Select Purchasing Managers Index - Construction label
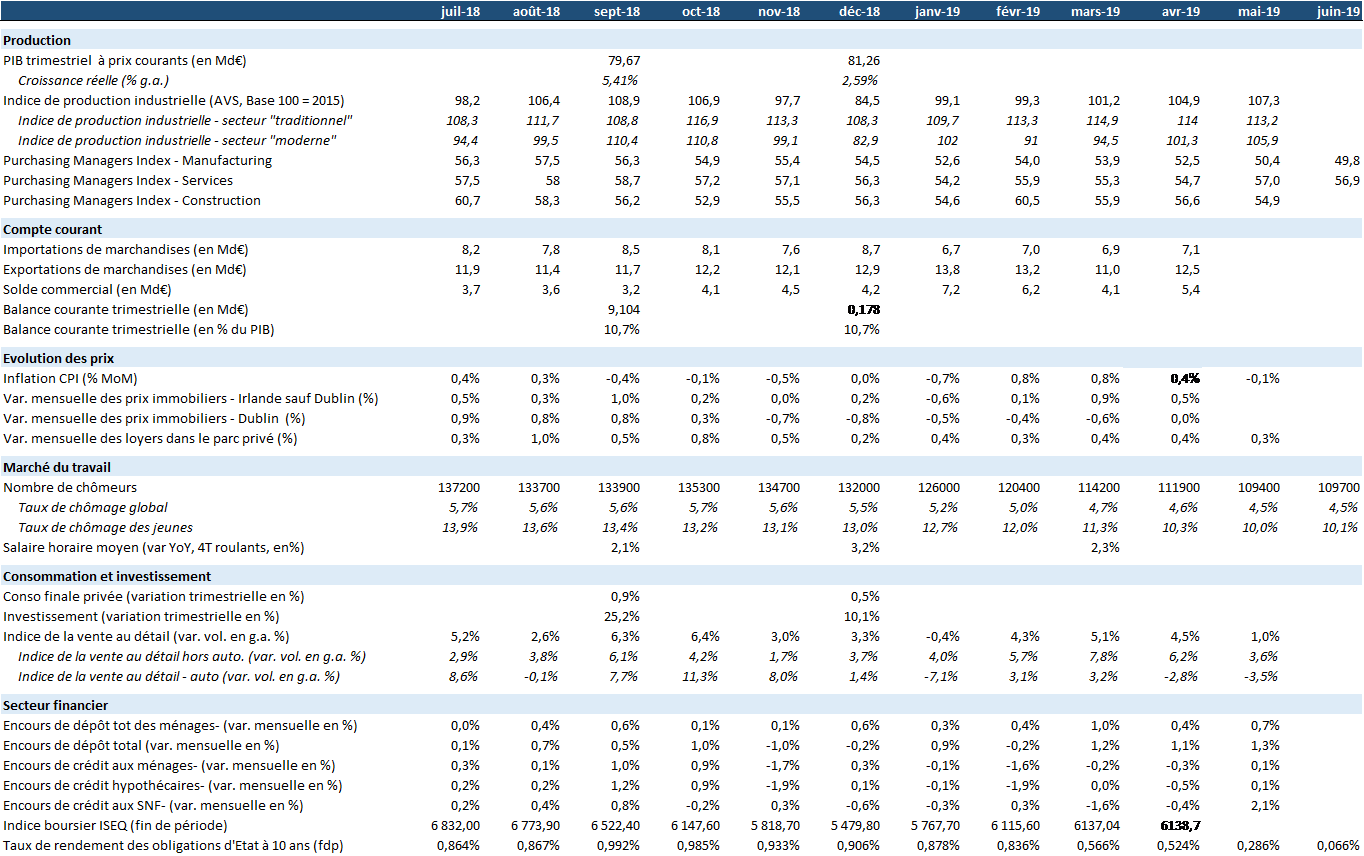The width and height of the screenshot is (1364, 856). coord(132,200)
